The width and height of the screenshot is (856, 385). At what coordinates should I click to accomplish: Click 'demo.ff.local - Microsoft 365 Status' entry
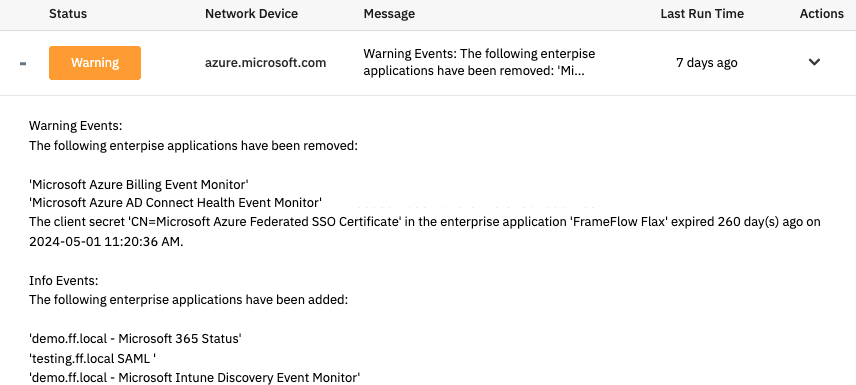[x=135, y=339]
